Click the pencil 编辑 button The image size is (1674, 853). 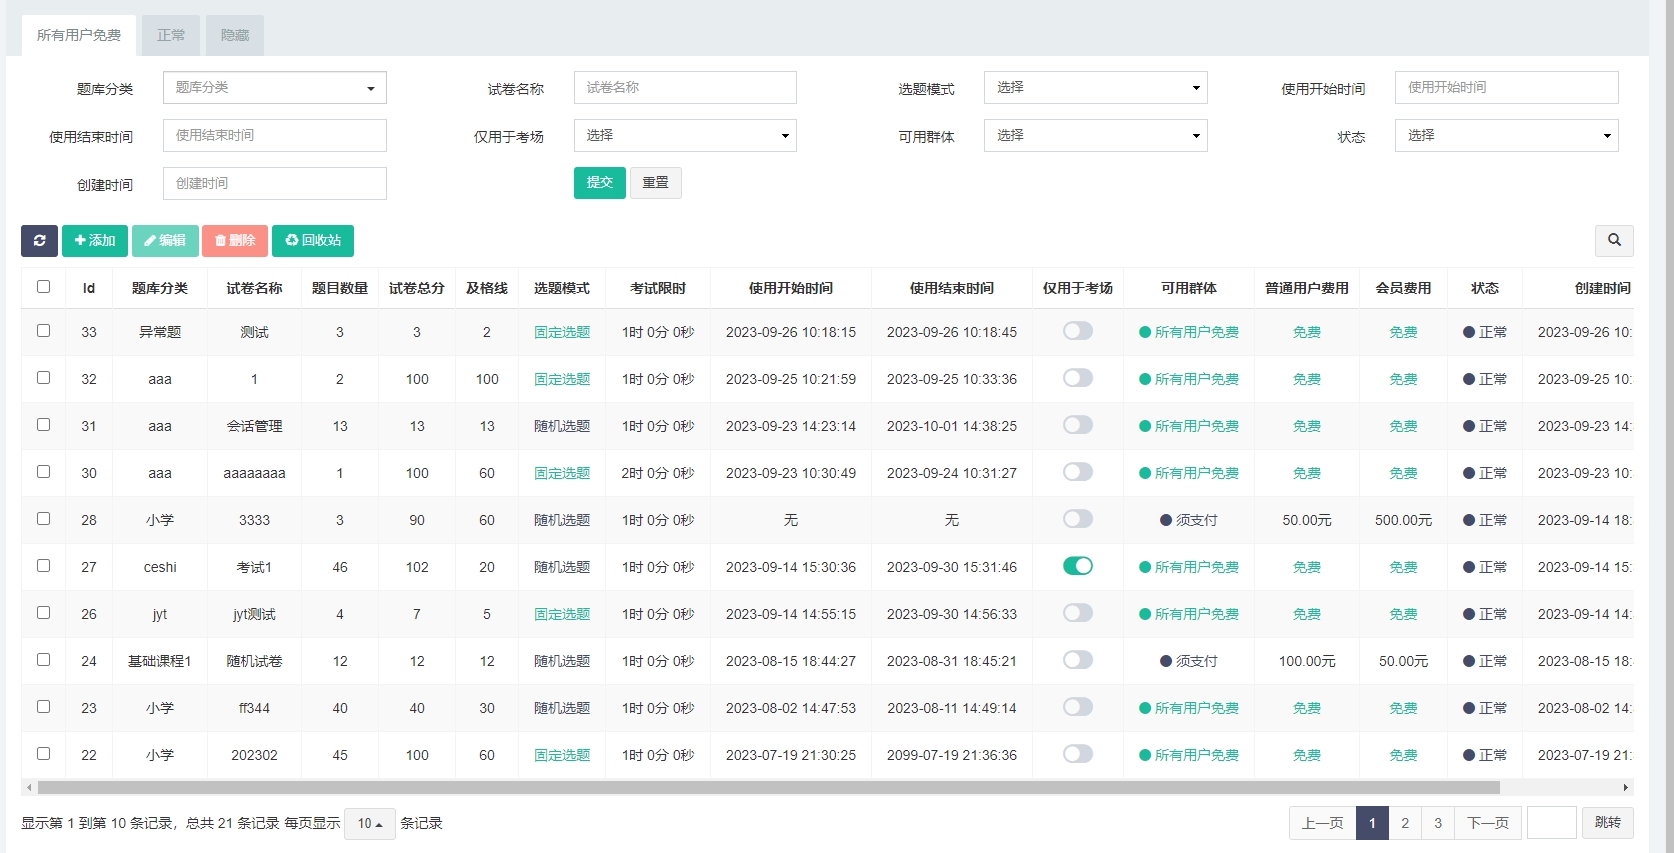(x=165, y=241)
